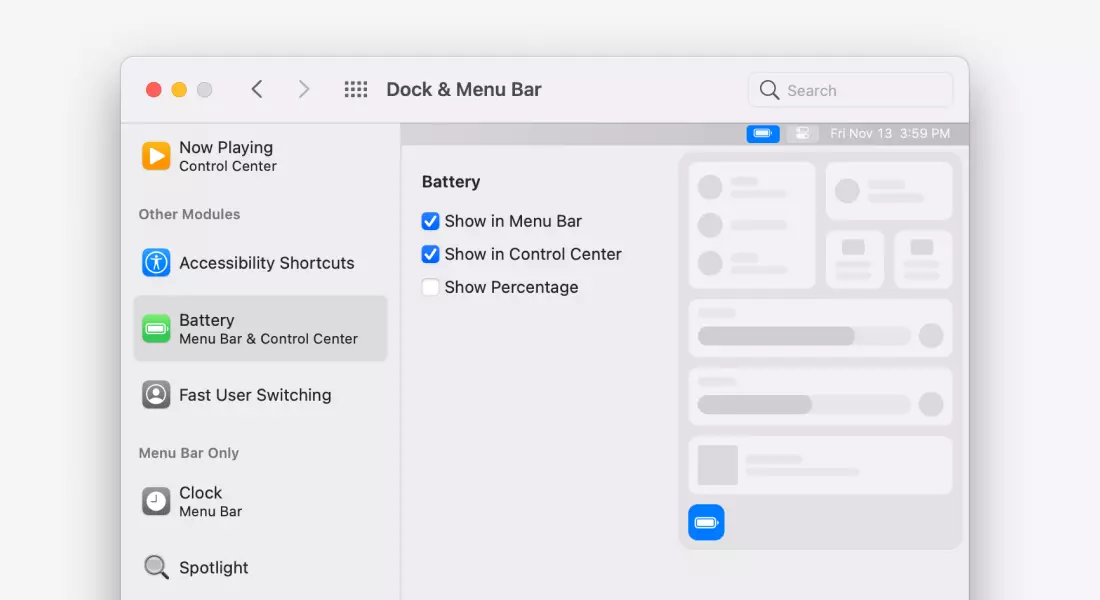Click the search magnifier icon
Image resolution: width=1100 pixels, height=600 pixels.
(x=770, y=90)
